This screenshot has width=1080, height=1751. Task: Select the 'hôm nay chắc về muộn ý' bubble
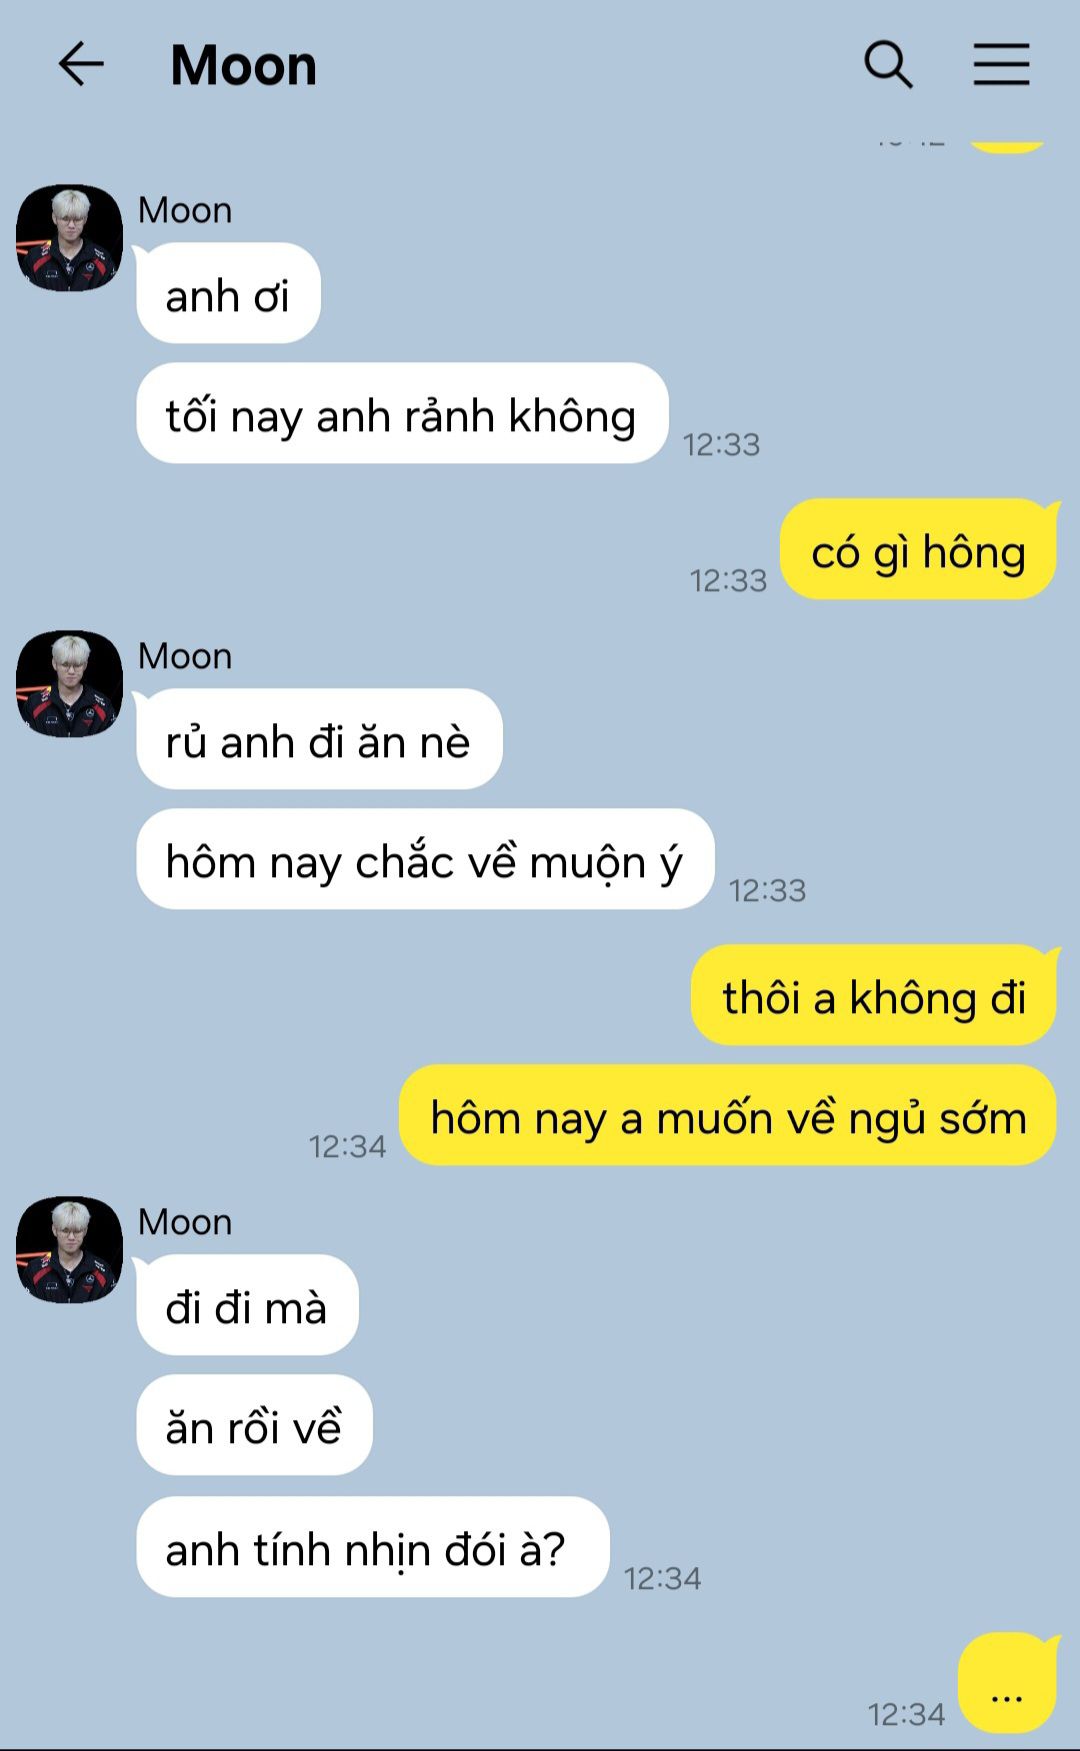click(x=424, y=860)
